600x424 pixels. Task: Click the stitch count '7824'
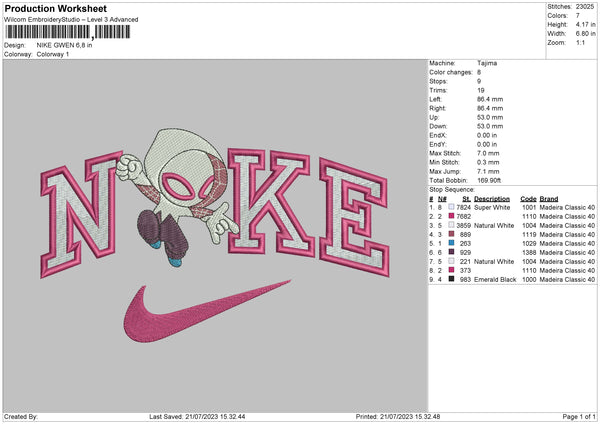point(463,207)
